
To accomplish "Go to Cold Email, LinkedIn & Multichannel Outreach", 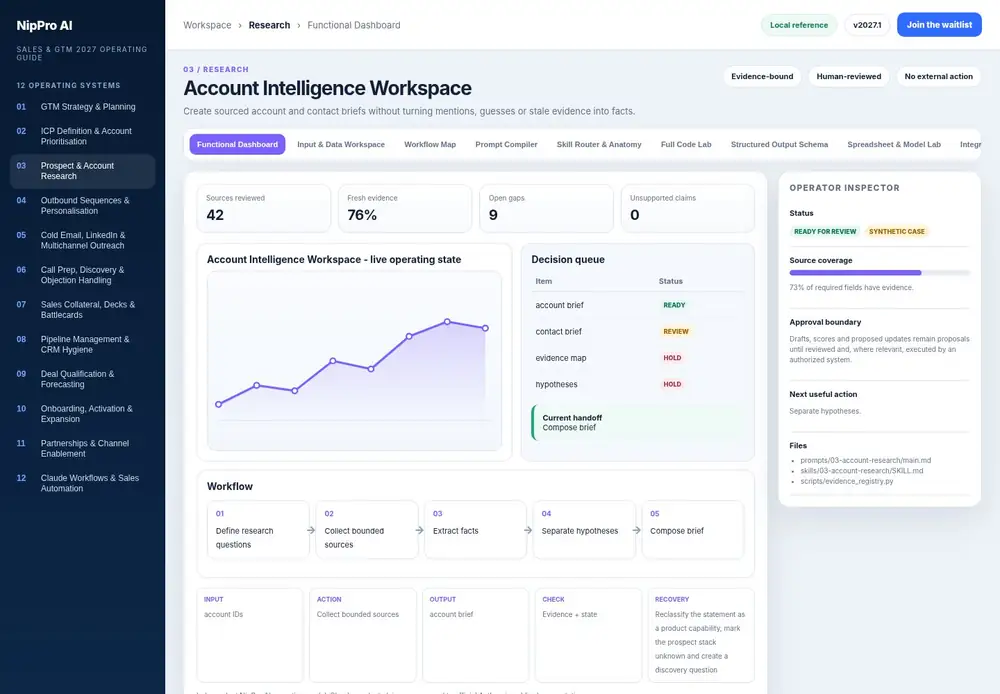I will coord(82,240).
